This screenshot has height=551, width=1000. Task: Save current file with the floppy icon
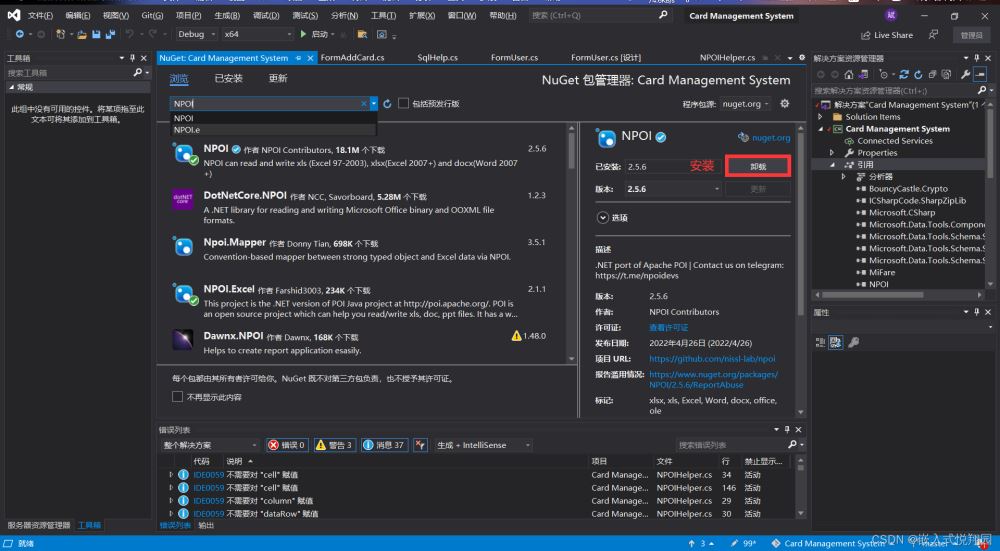96,34
